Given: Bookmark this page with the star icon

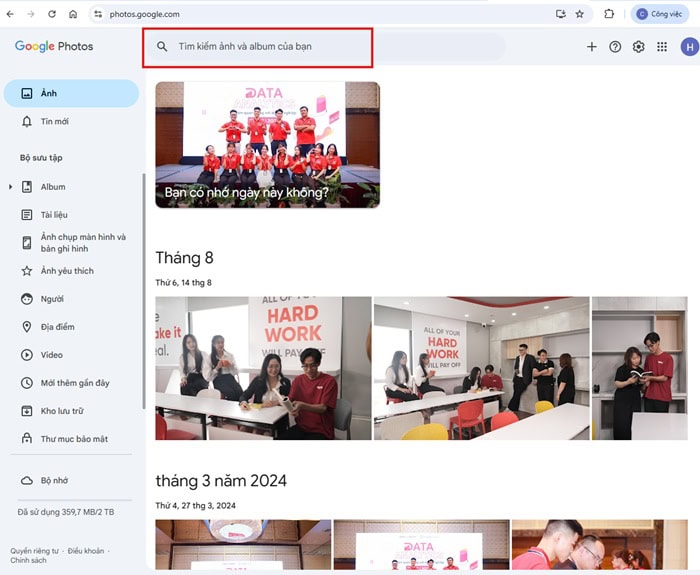Looking at the screenshot, I should pyautogui.click(x=579, y=14).
